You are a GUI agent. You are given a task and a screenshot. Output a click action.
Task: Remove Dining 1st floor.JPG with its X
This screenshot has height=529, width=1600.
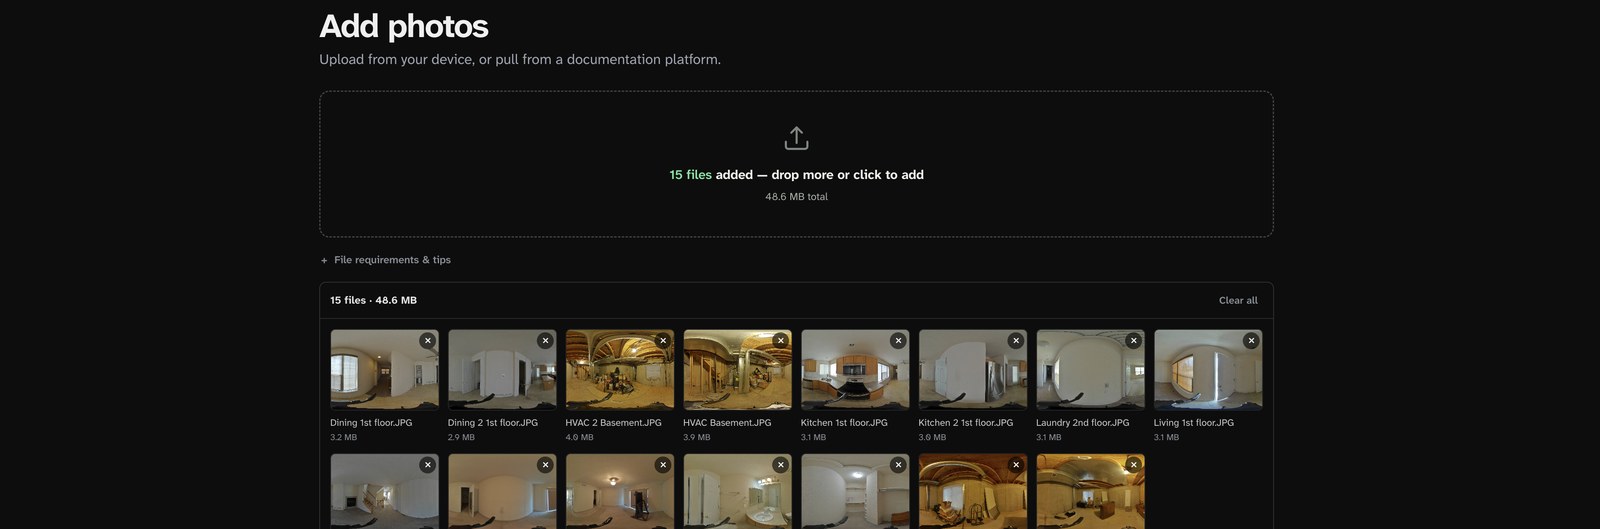[428, 341]
